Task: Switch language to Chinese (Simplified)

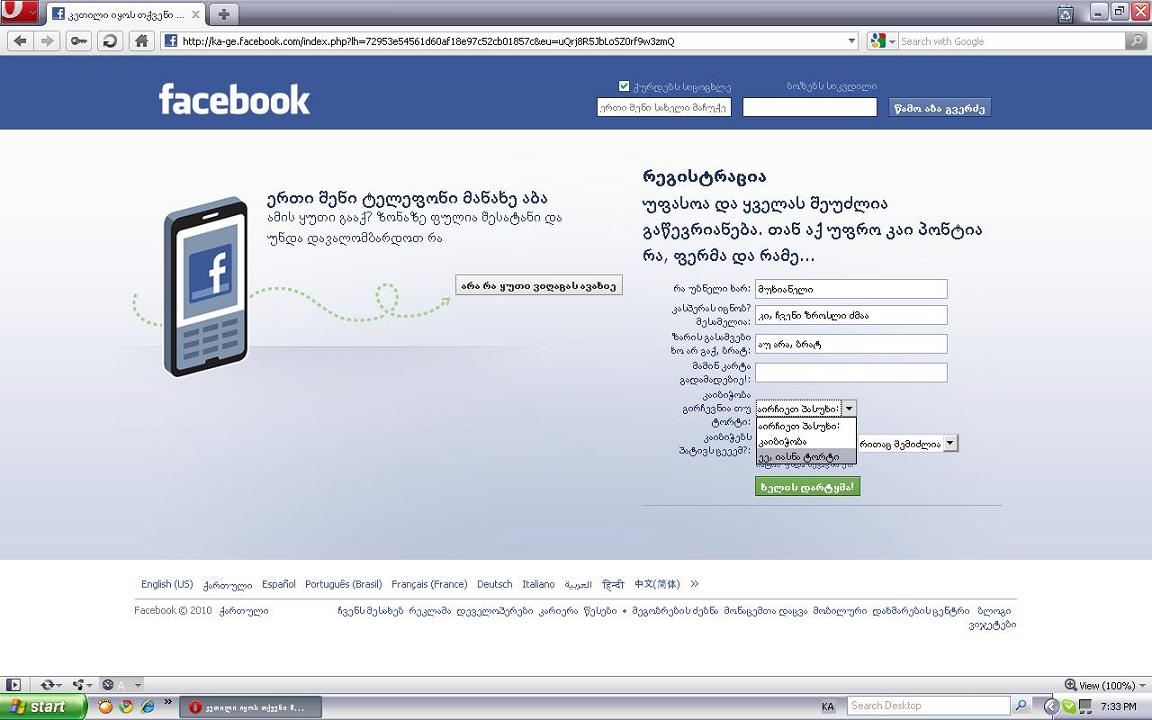Action: click(657, 584)
